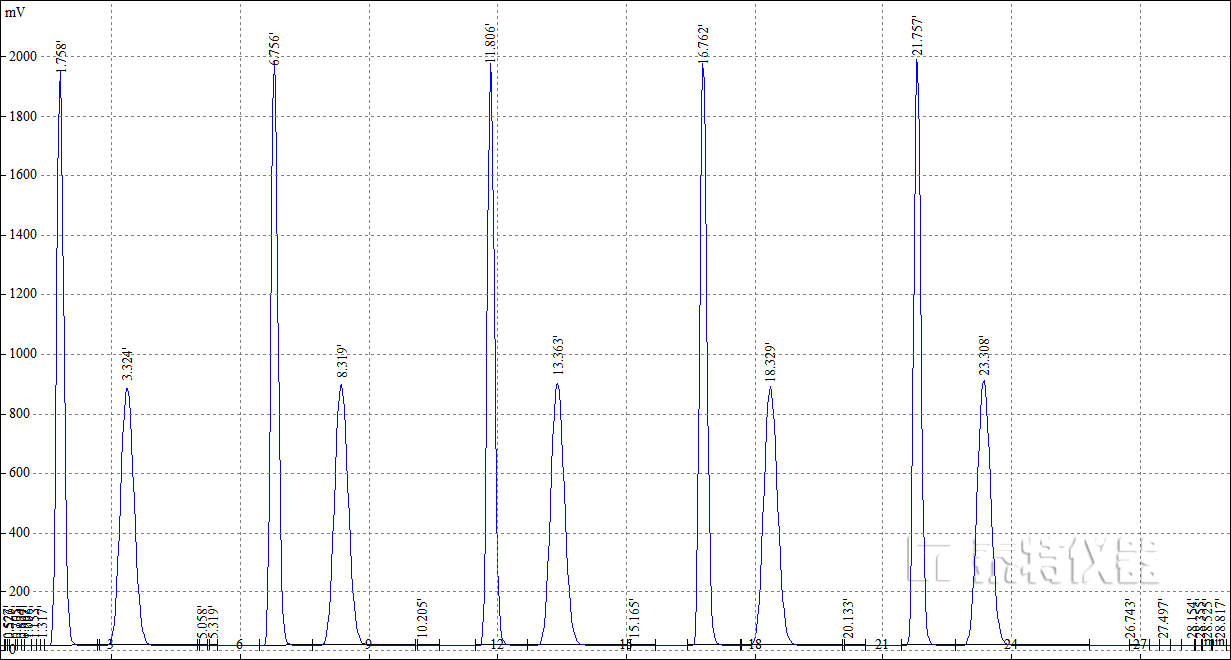The height and width of the screenshot is (660, 1231).
Task: Click the apex of the 8.319' peak
Action: 341,385
